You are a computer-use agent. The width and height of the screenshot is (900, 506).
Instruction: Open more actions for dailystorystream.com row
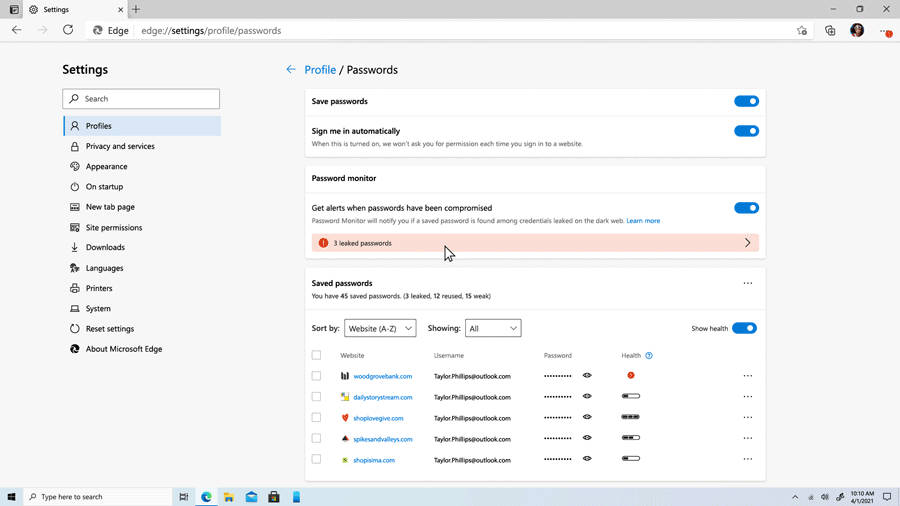click(747, 396)
